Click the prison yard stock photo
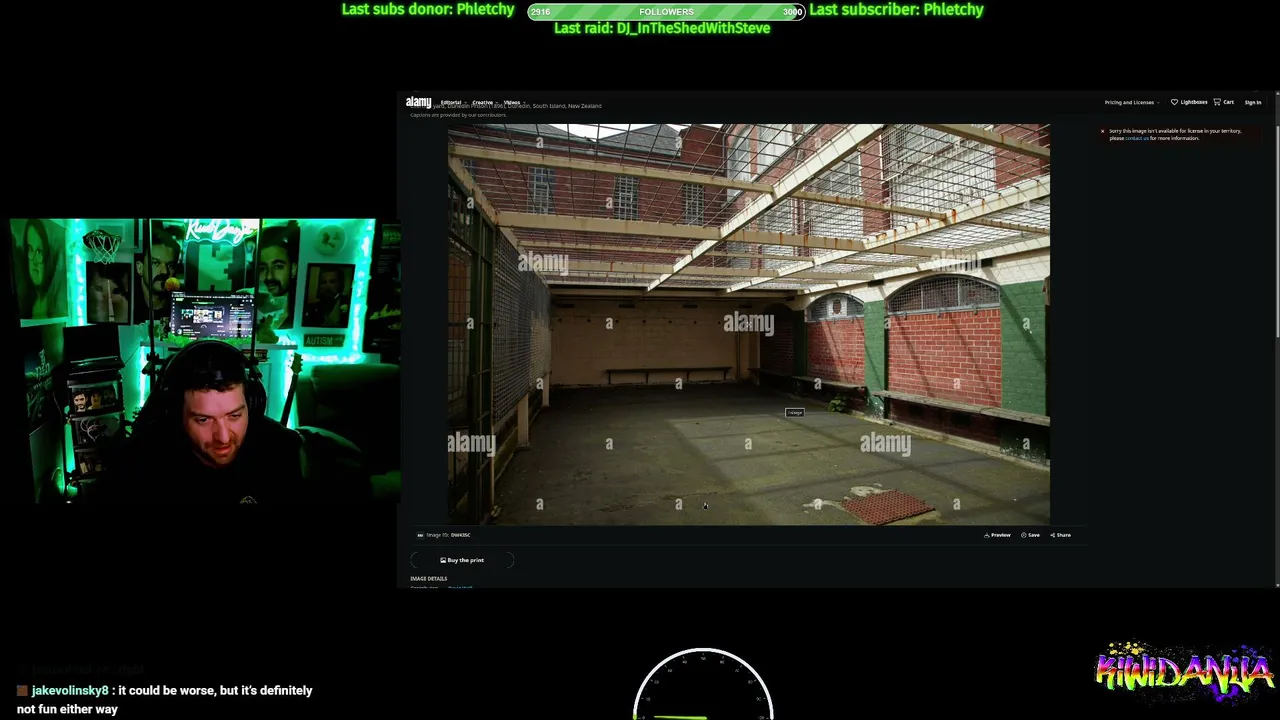The width and height of the screenshot is (1280, 720). [749, 324]
